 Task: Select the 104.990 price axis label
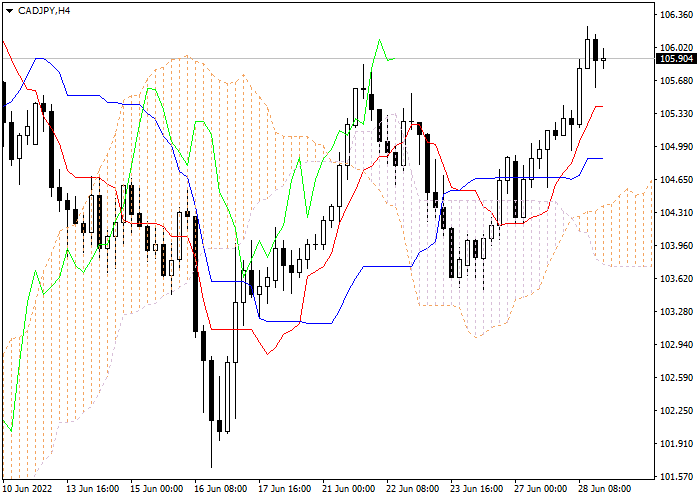click(x=676, y=146)
